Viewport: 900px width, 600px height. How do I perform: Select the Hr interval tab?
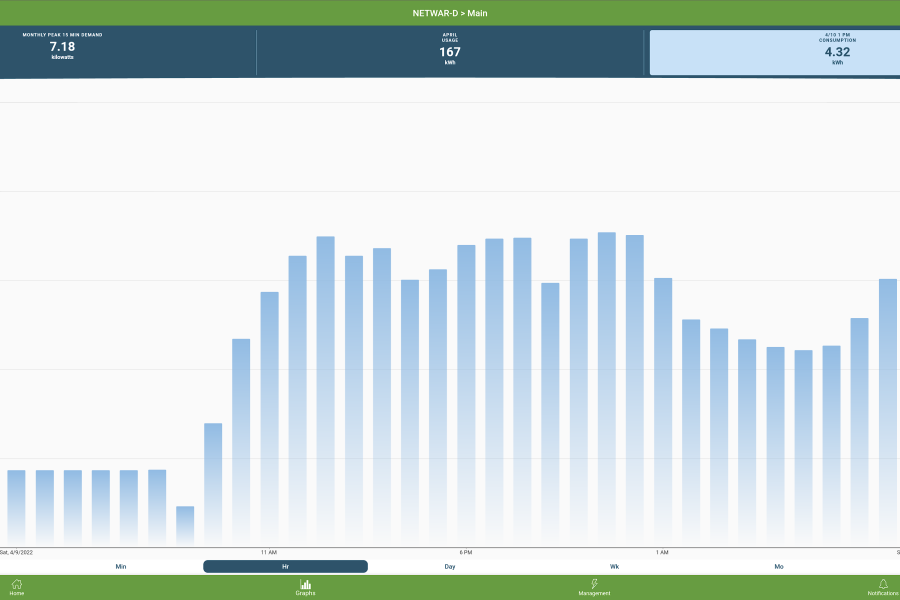tap(285, 566)
